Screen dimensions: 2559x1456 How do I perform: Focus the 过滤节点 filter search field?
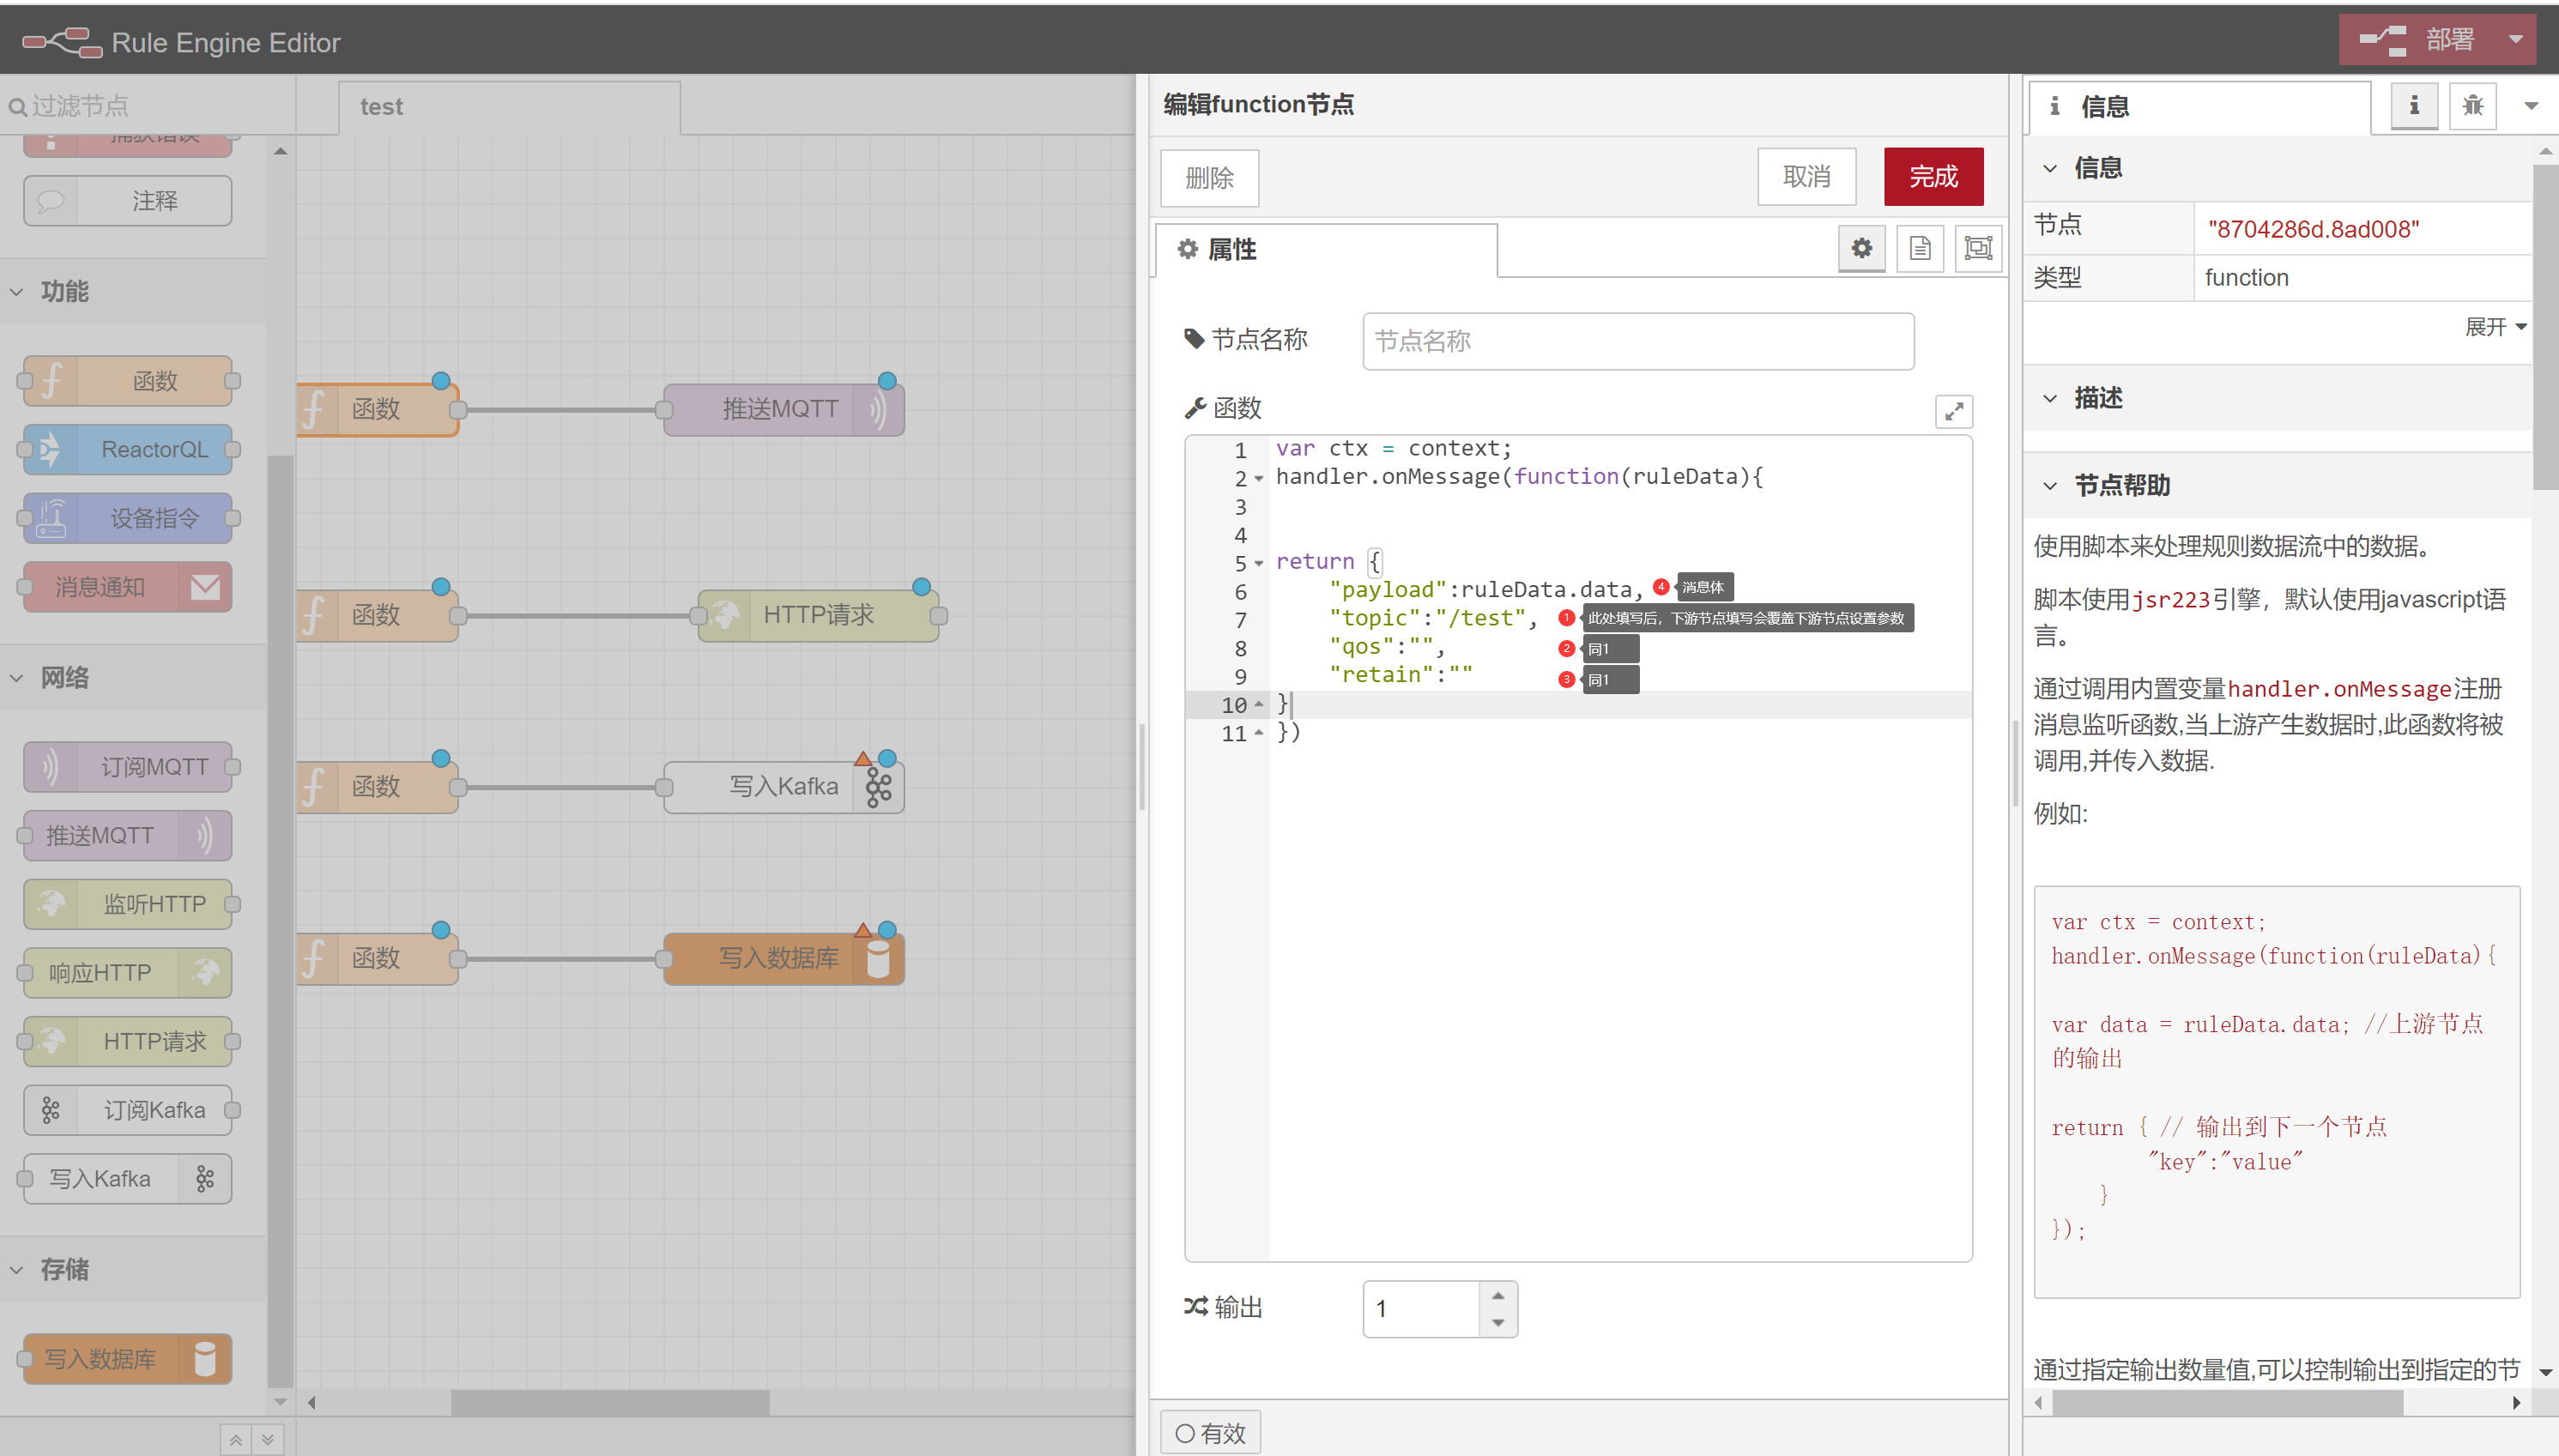(148, 105)
